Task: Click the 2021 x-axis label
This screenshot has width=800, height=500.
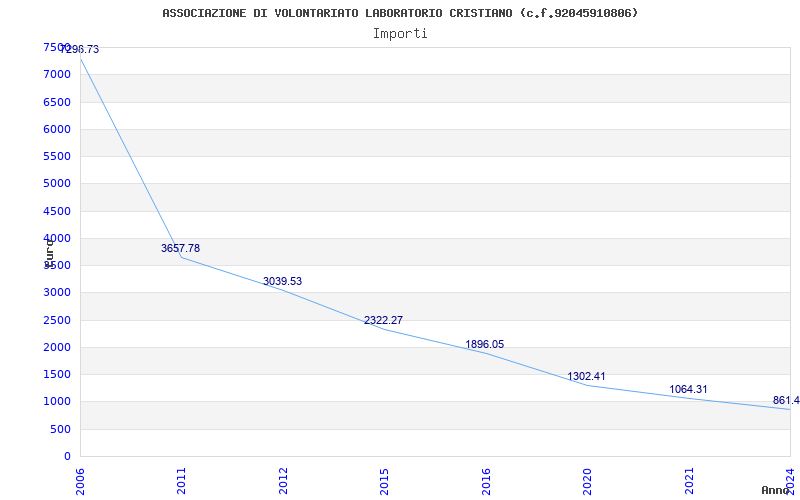Action: coord(689,481)
